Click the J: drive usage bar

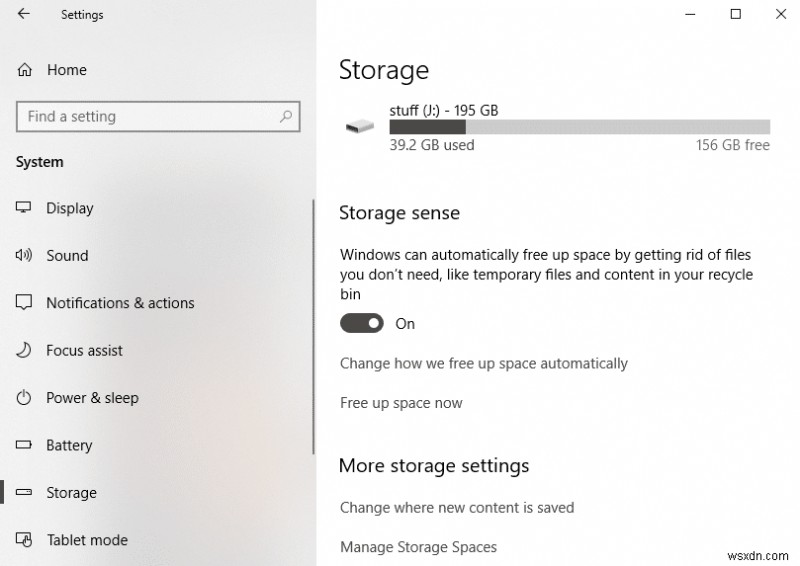[580, 127]
